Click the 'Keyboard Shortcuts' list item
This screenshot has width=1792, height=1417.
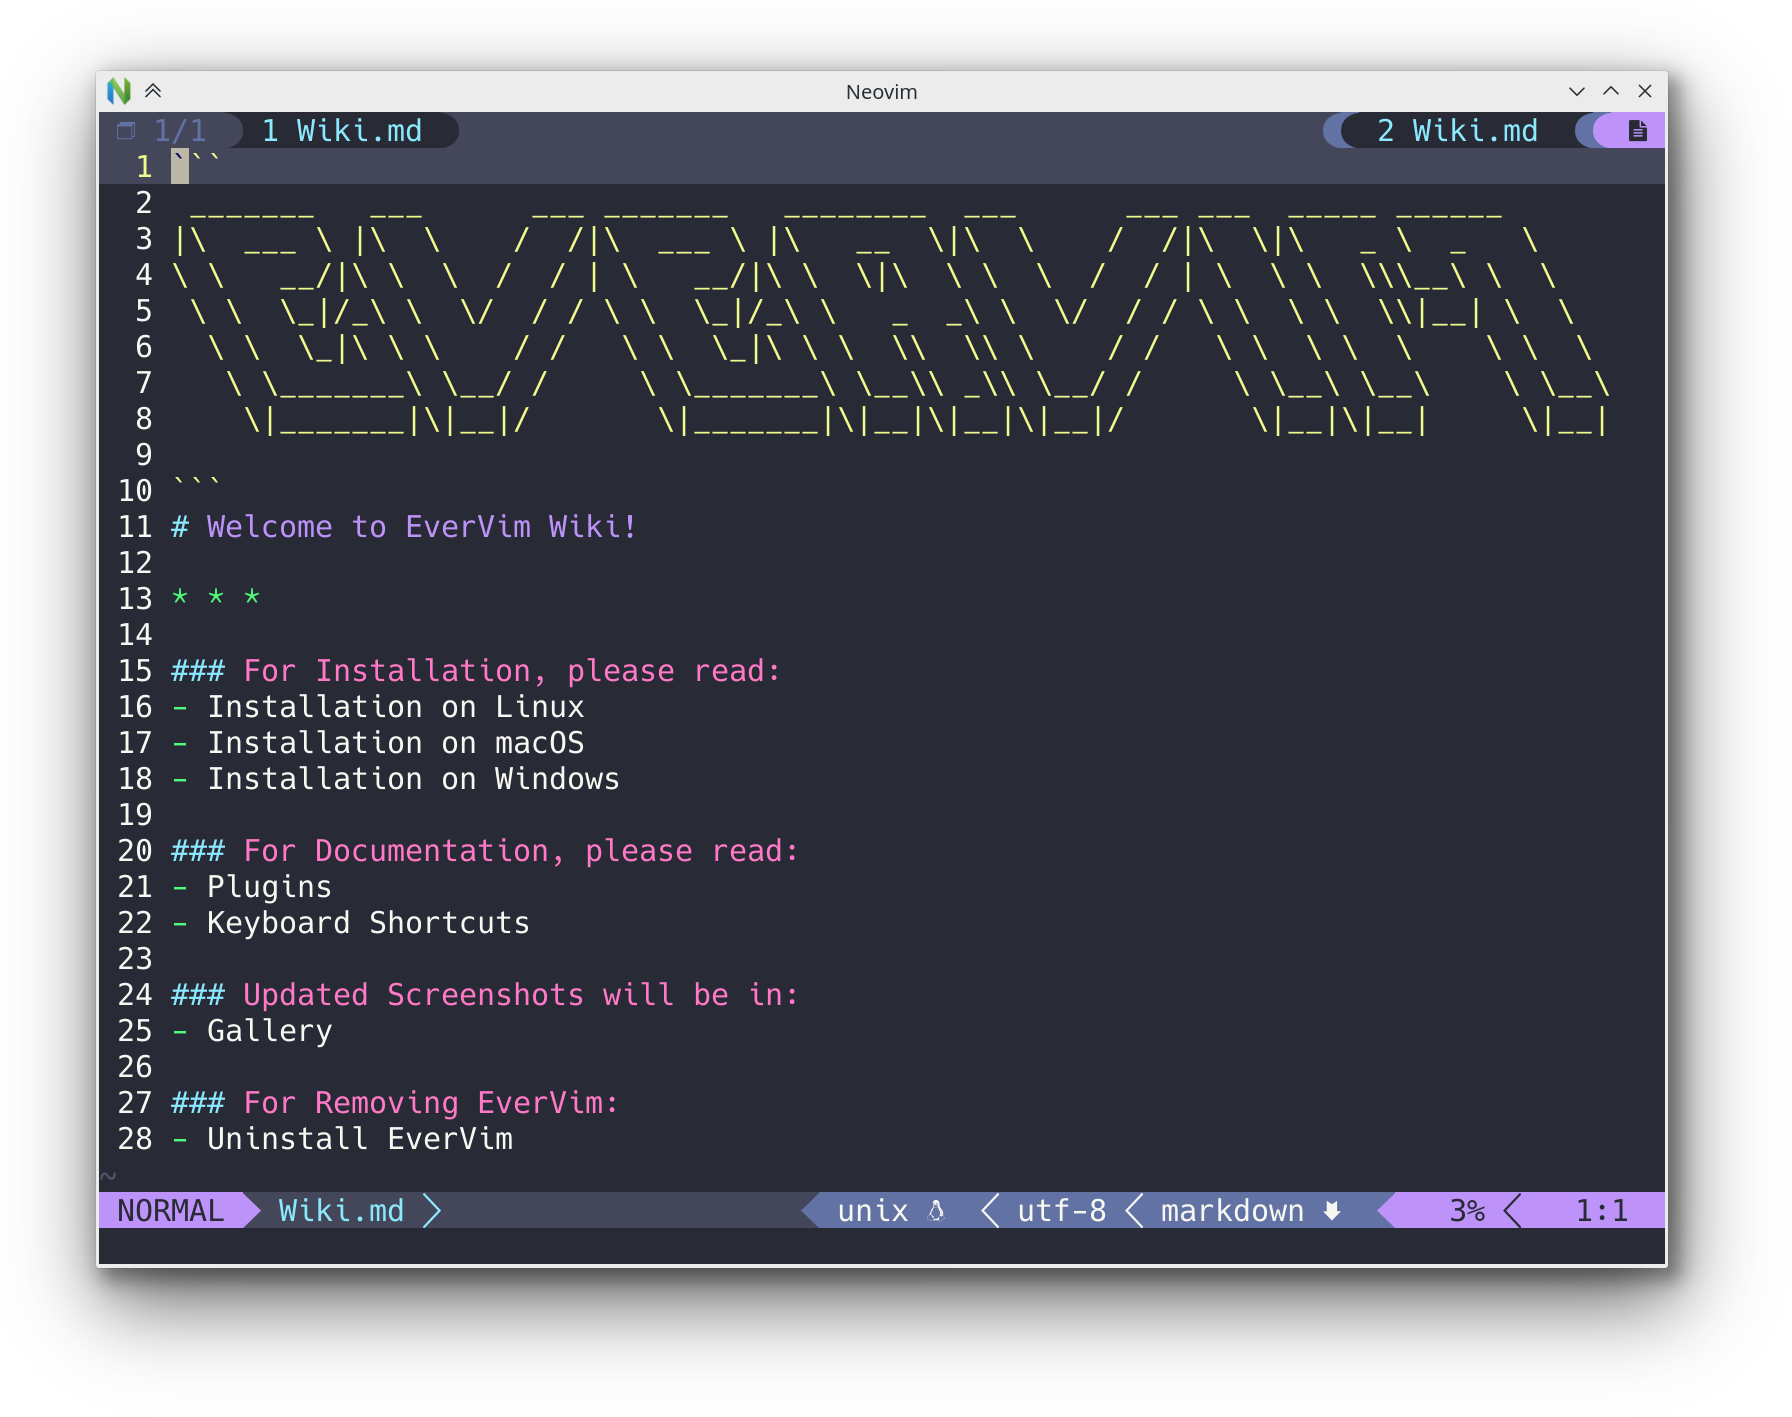pos(368,923)
